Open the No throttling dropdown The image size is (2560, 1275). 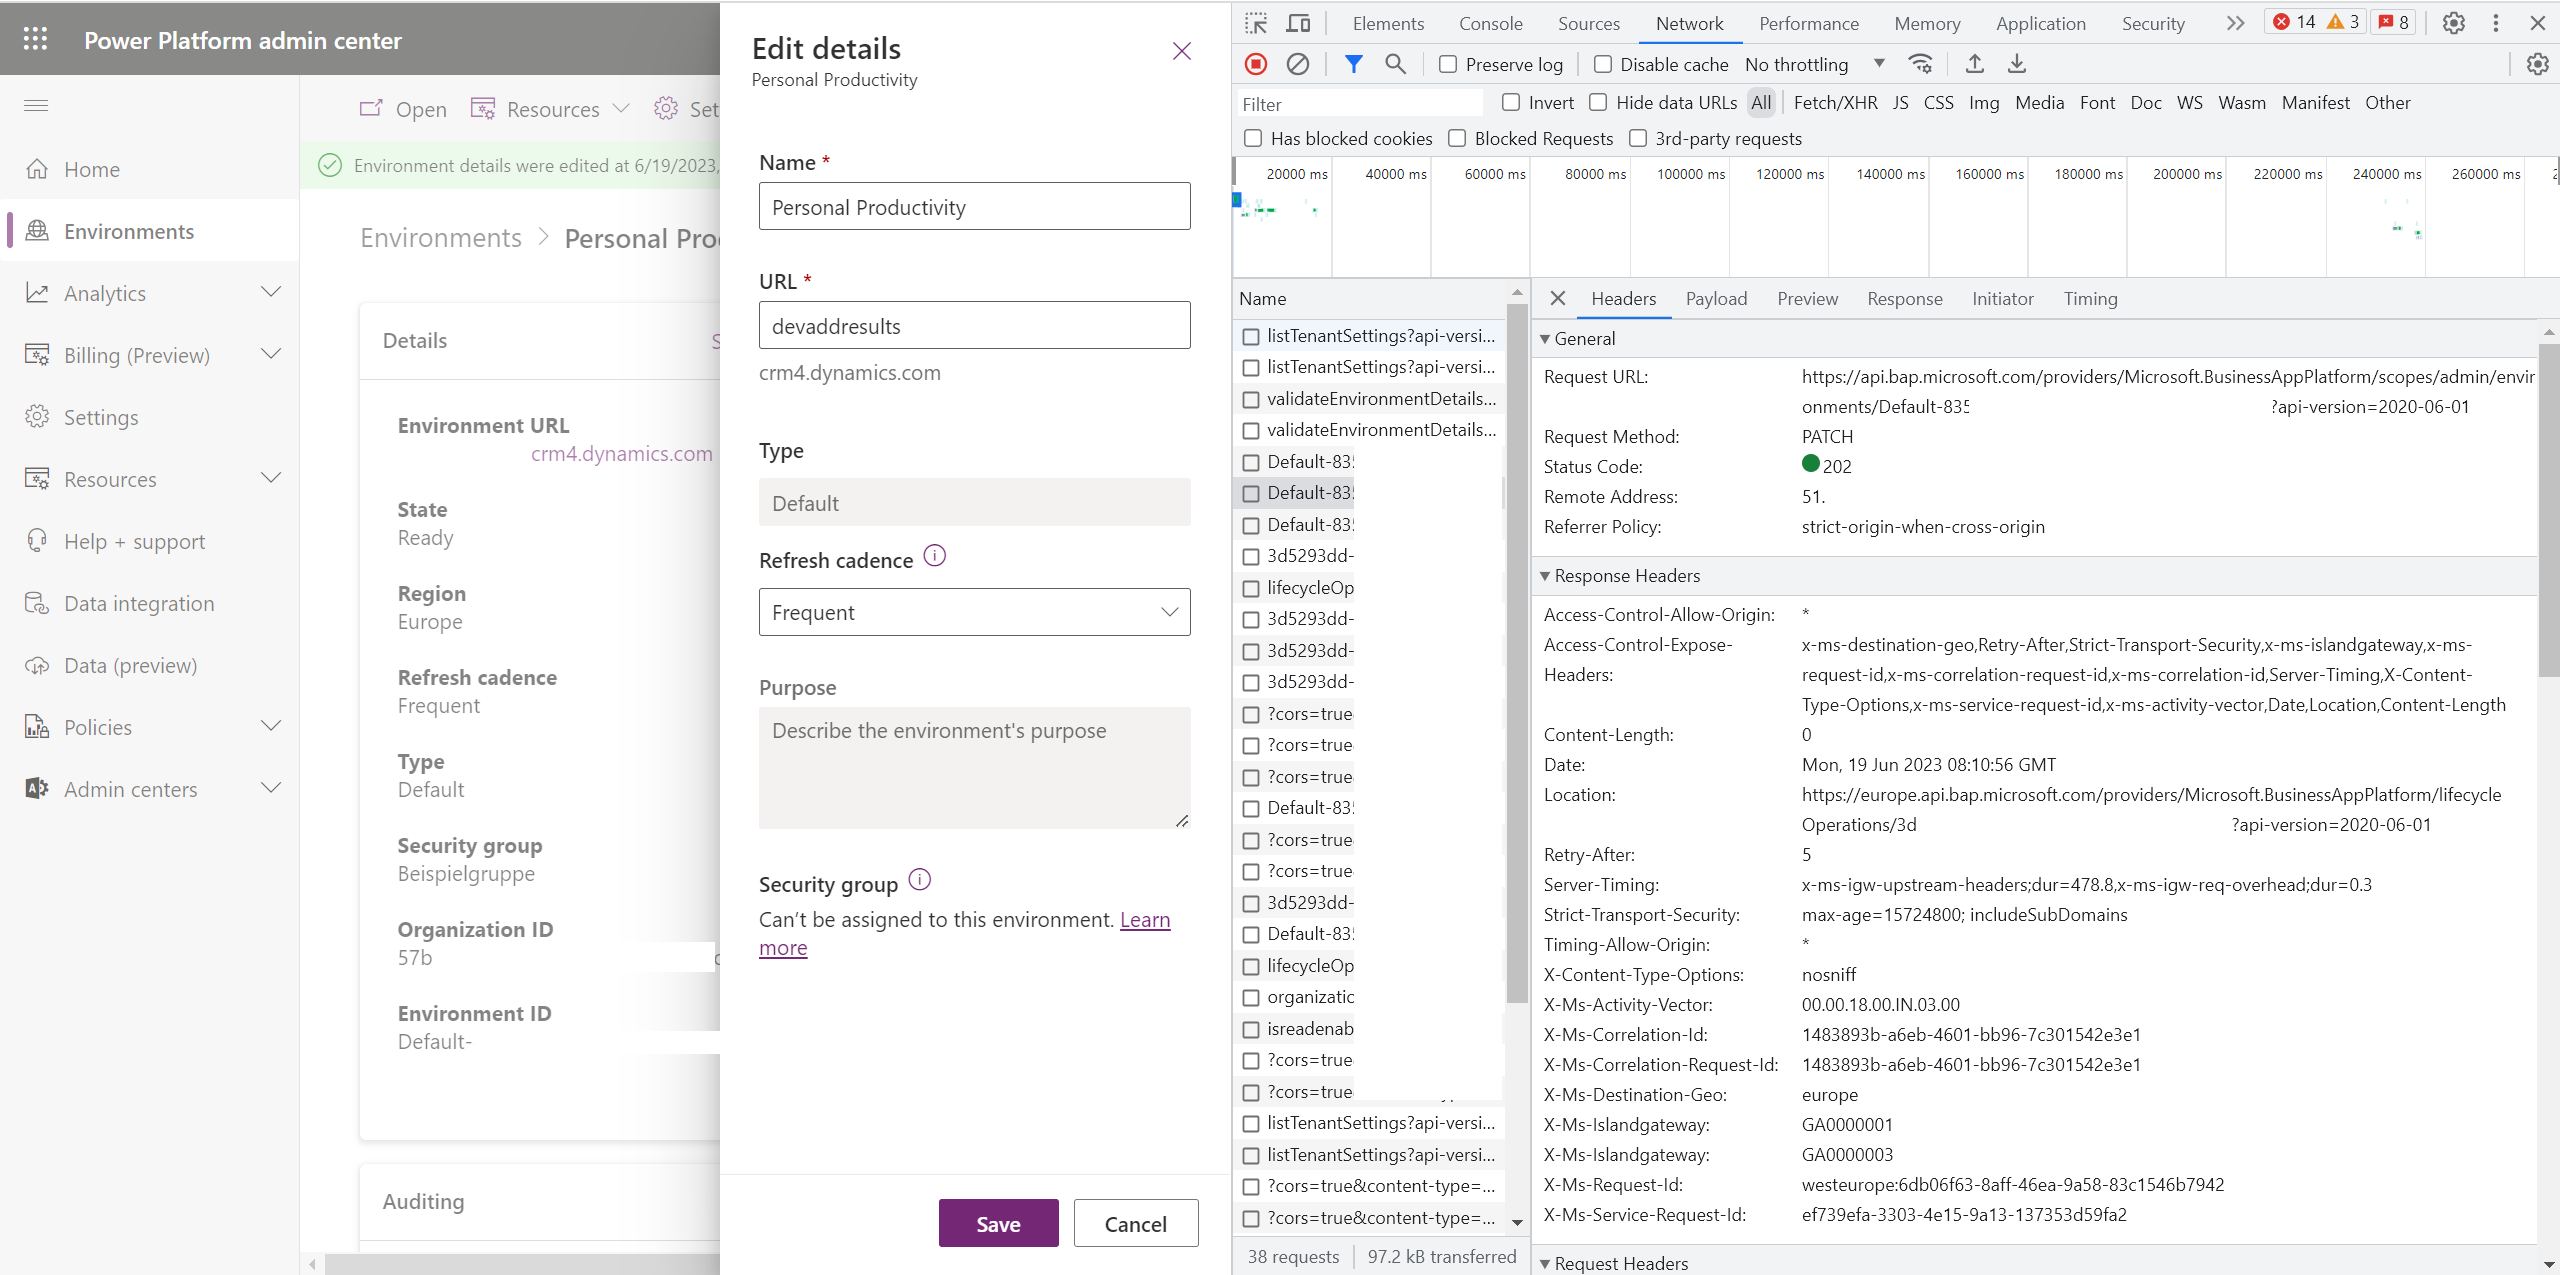(x=1814, y=64)
